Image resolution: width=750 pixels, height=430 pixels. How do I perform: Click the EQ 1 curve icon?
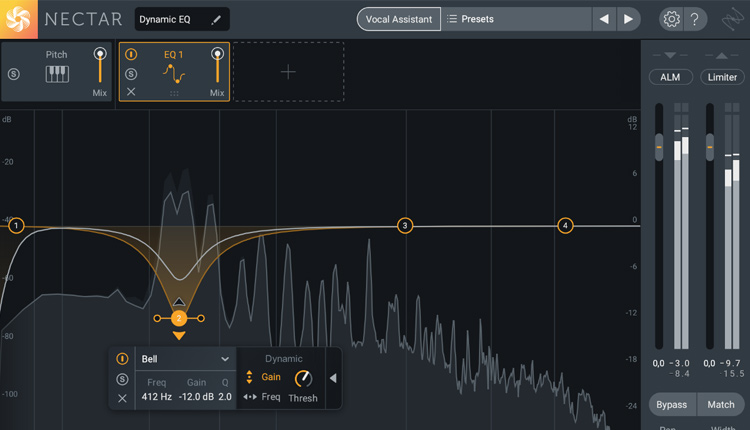pyautogui.click(x=176, y=74)
